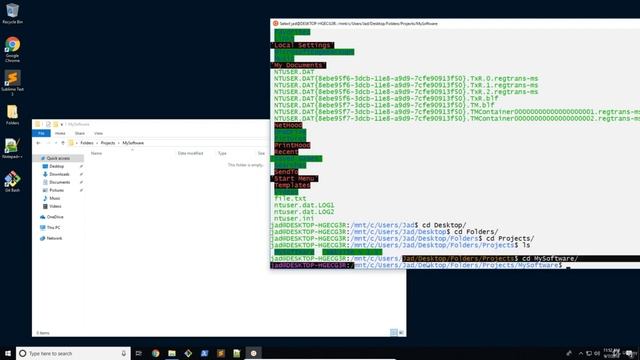Click the 'Local Settings' entry in the terminal
640x360 pixels.
point(302,45)
